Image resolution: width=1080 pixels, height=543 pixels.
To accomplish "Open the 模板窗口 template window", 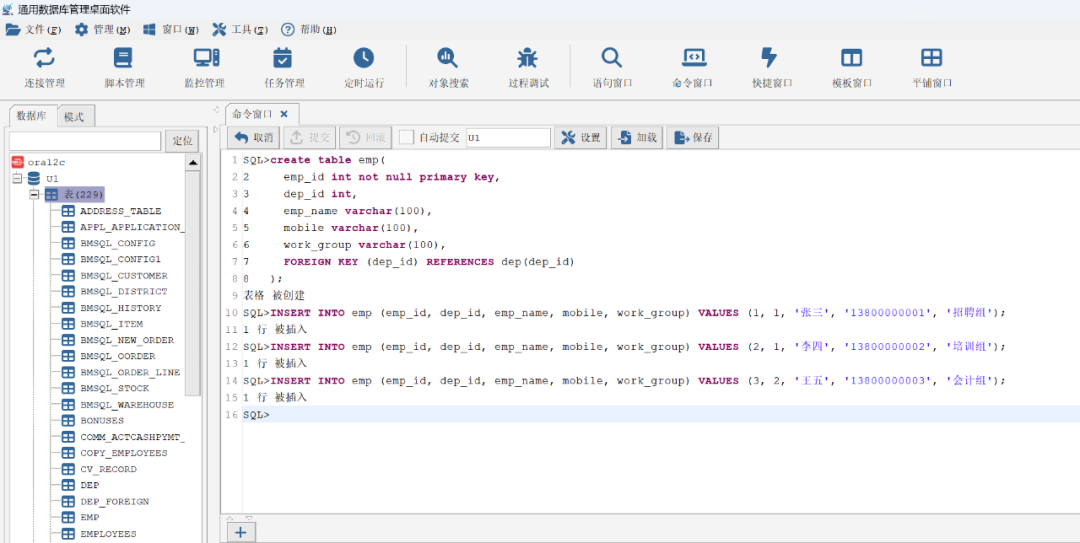I will coord(852,68).
